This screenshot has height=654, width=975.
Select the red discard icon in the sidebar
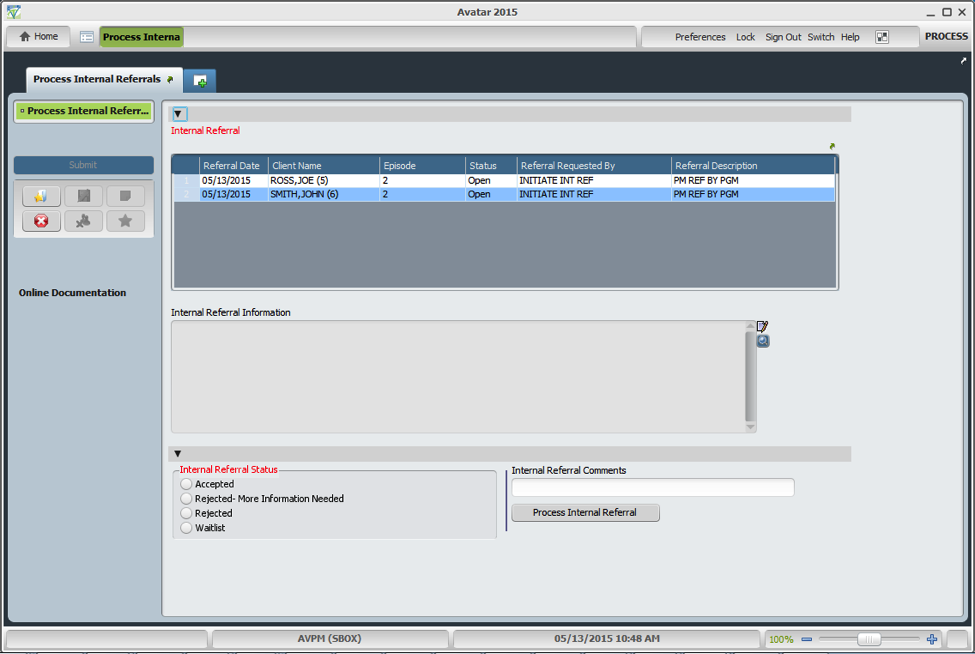(41, 220)
